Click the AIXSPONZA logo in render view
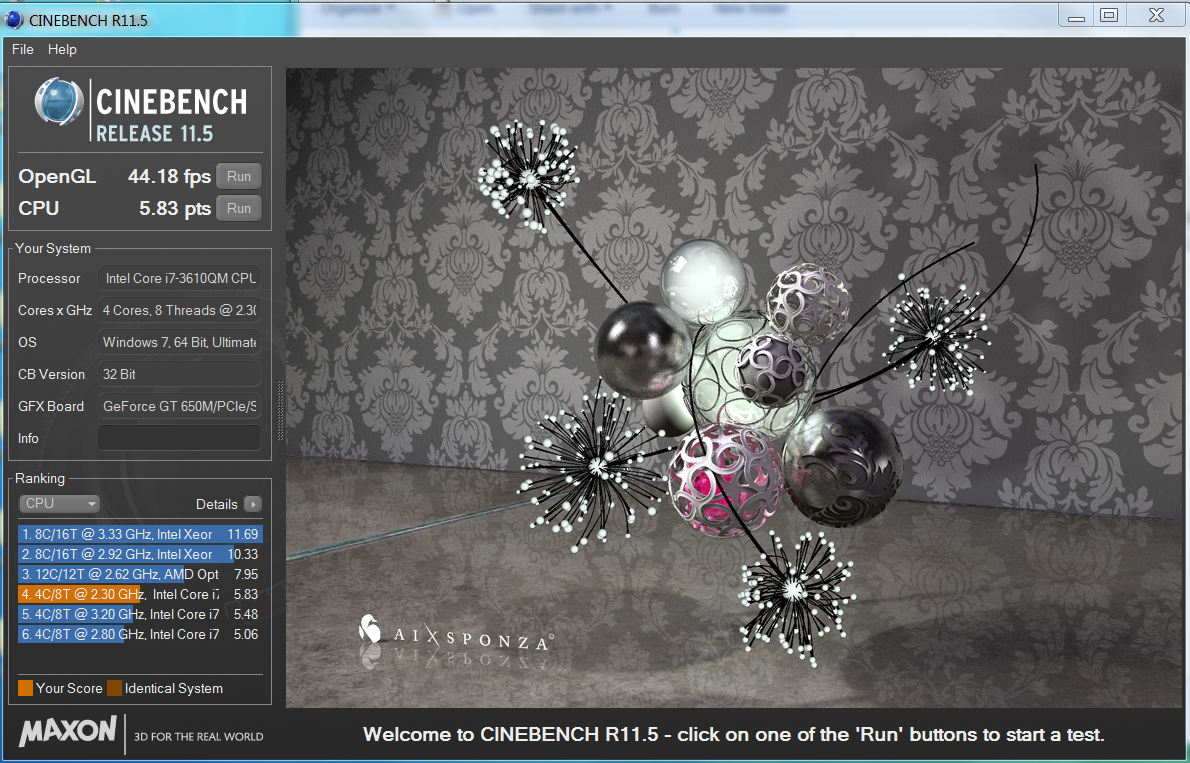Image resolution: width=1190 pixels, height=763 pixels. point(455,633)
